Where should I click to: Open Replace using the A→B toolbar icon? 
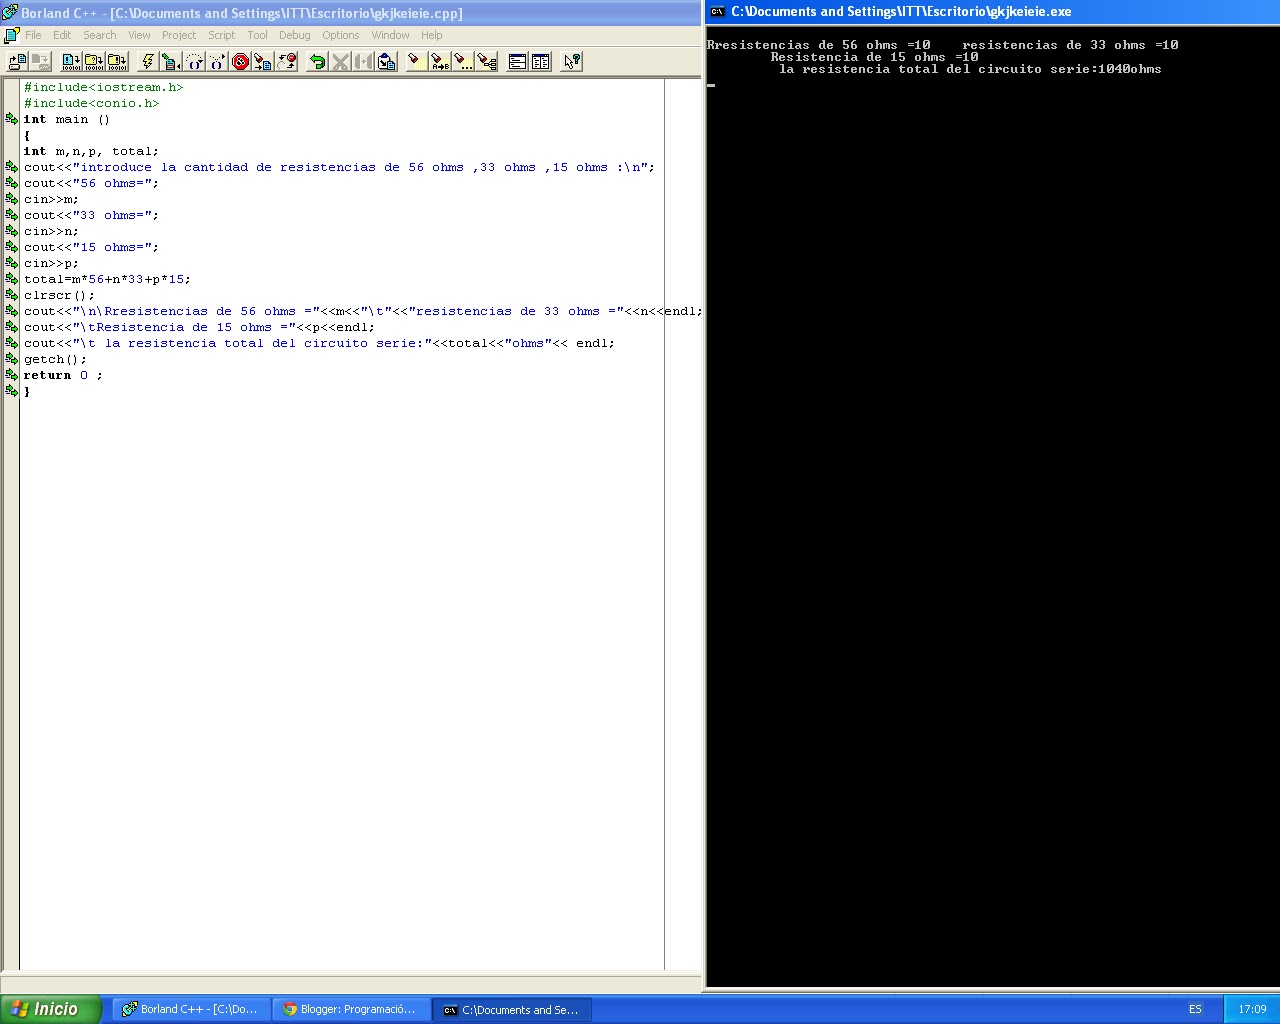pos(438,61)
